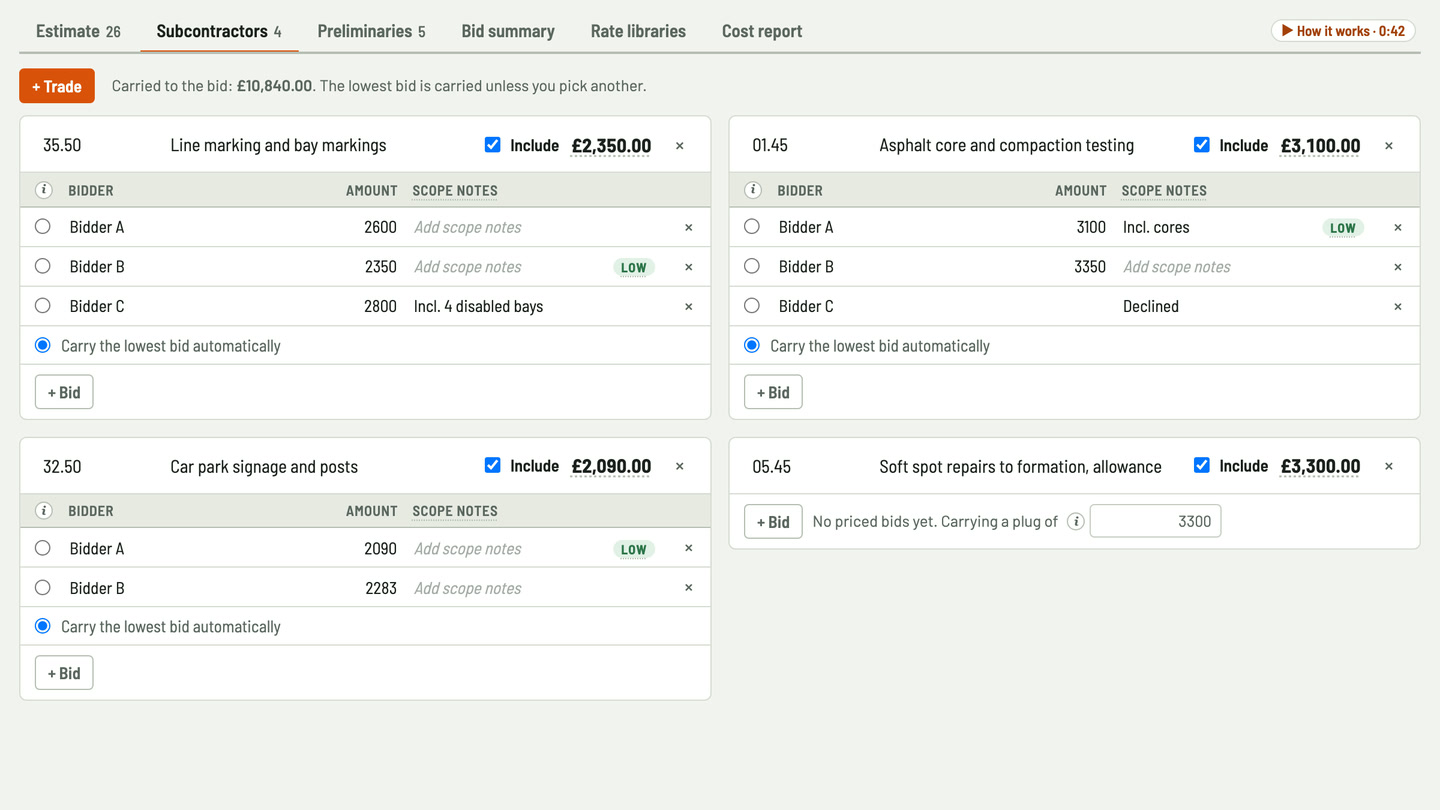Add scope notes for Bidder A line marking
Viewport: 1440px width, 810px height.
tap(508, 227)
